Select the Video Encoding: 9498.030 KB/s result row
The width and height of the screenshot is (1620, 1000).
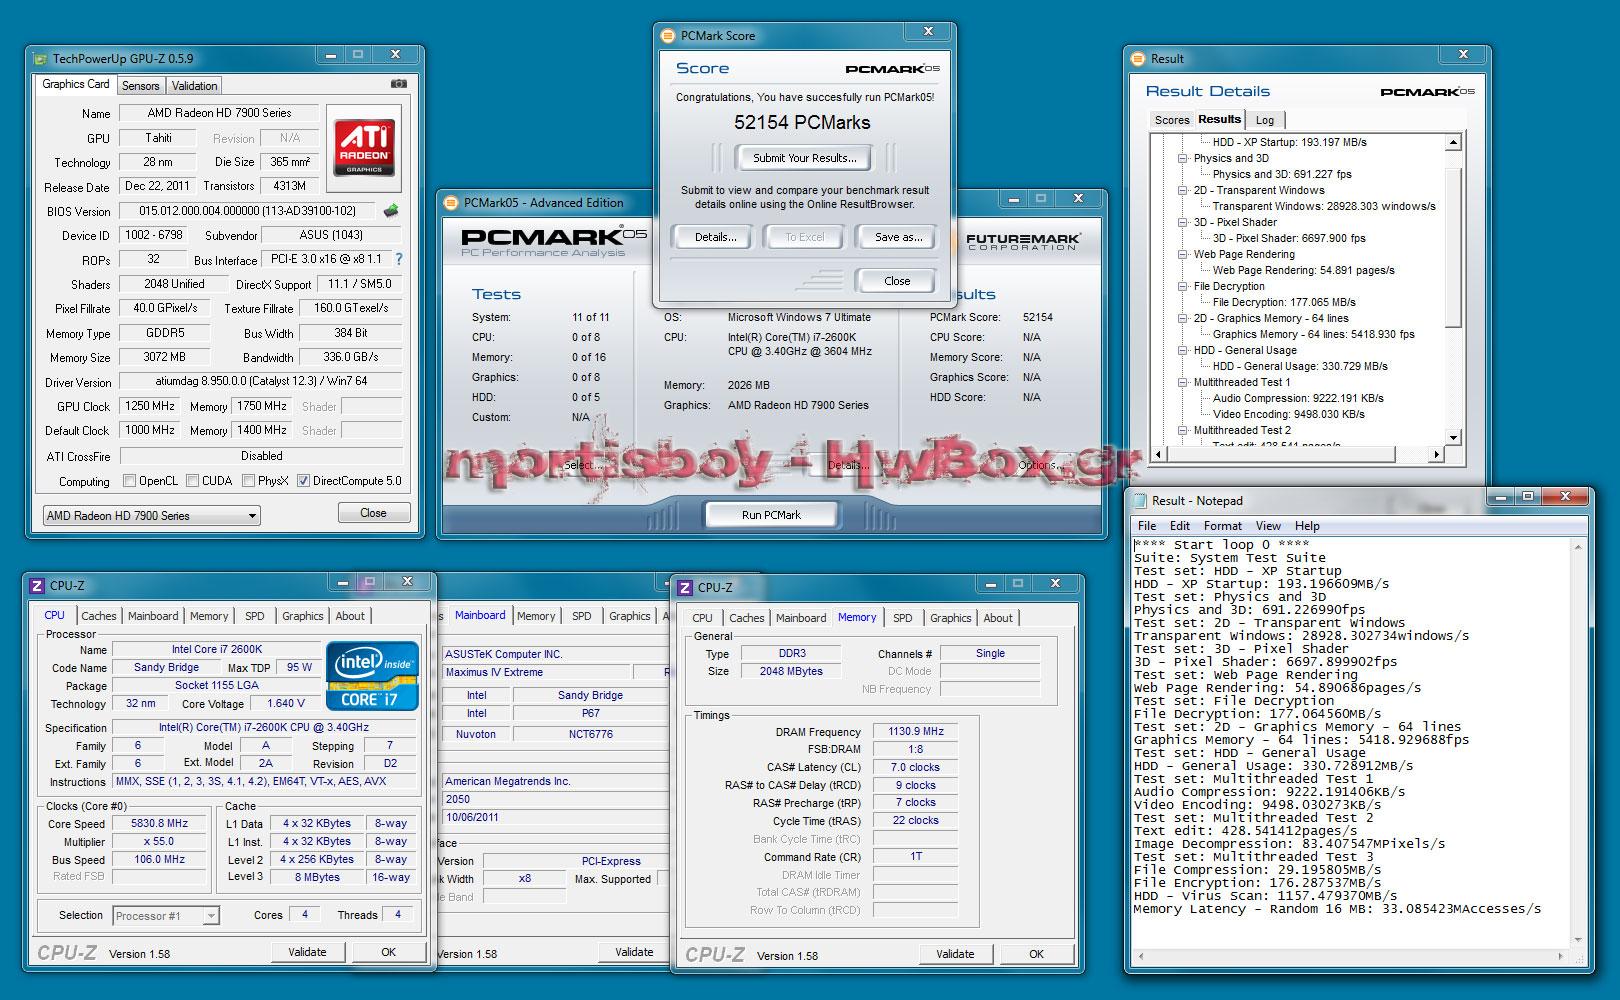(x=1288, y=414)
